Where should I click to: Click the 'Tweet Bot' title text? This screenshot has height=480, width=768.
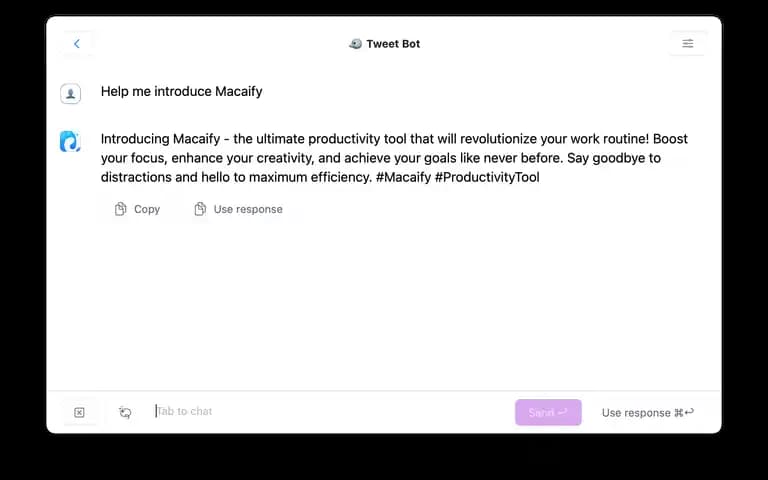[393, 44]
